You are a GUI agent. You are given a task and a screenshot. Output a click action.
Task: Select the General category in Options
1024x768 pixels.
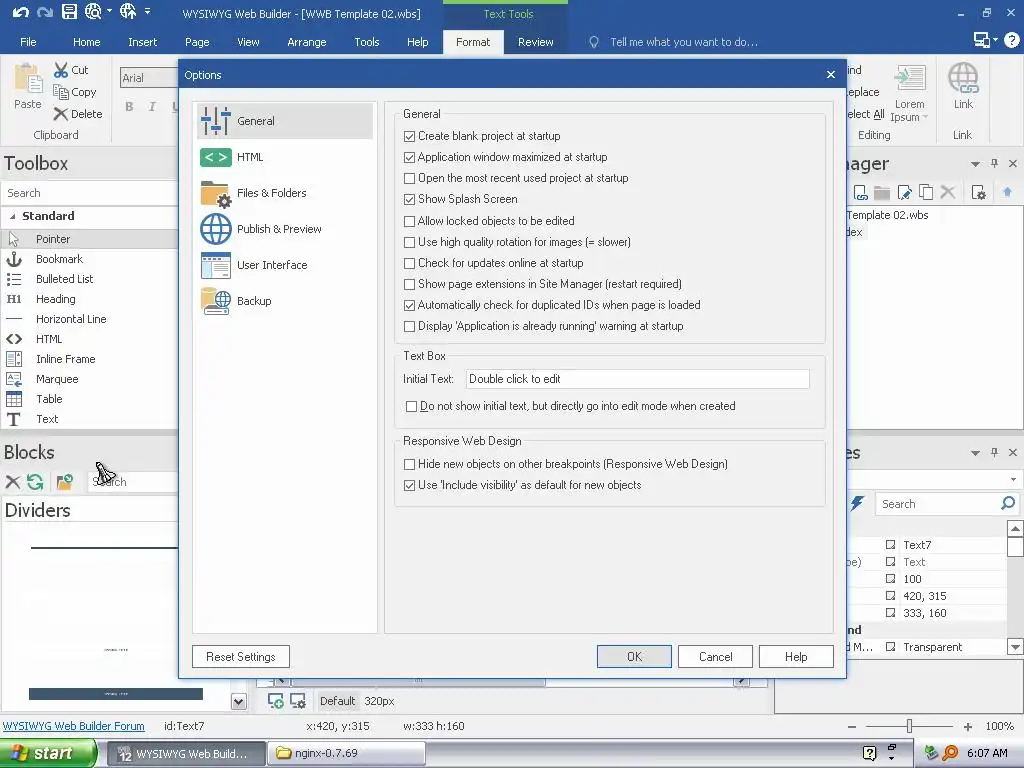(285, 121)
